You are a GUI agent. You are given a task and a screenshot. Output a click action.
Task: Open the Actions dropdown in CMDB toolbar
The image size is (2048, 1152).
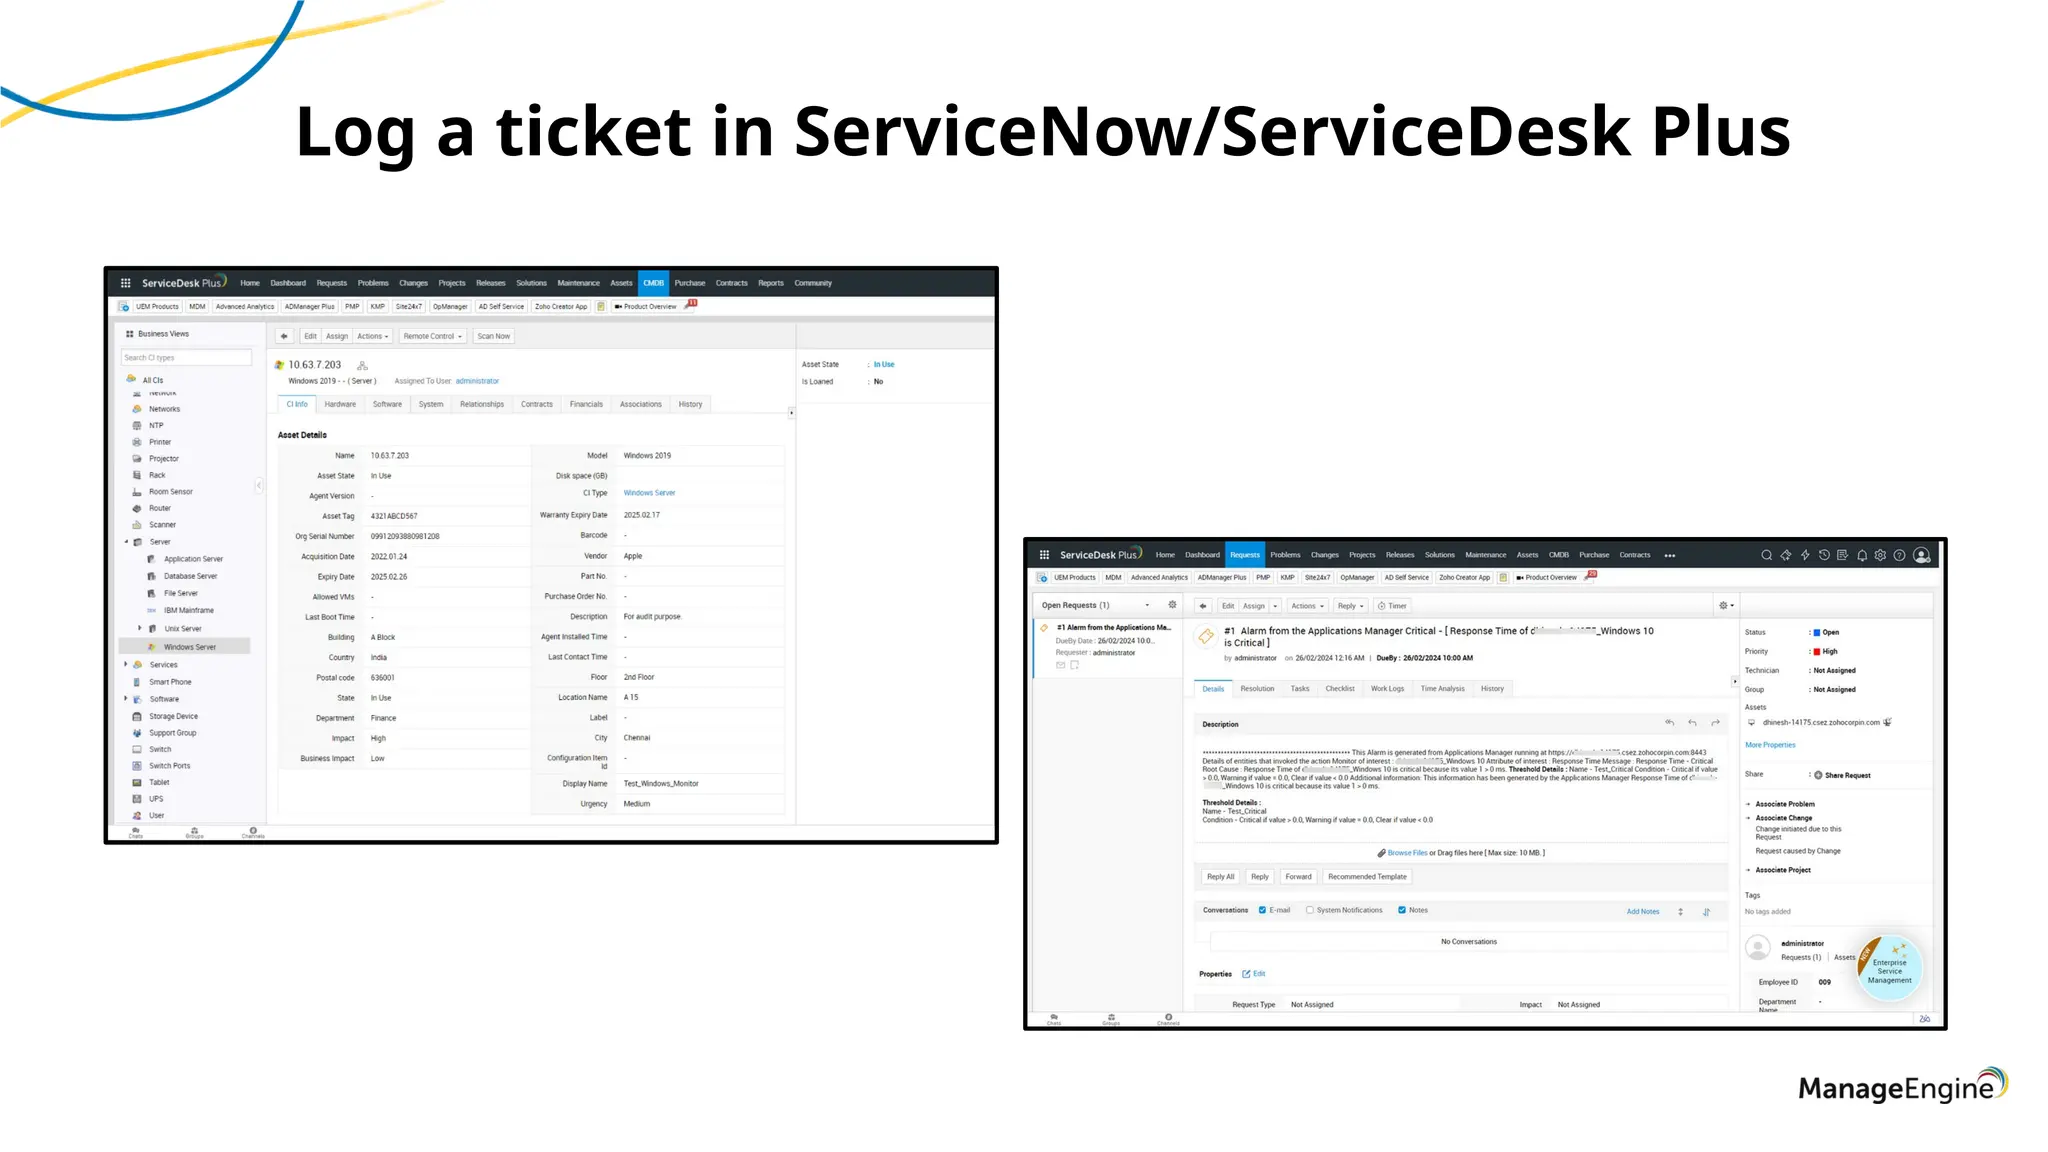(x=373, y=336)
